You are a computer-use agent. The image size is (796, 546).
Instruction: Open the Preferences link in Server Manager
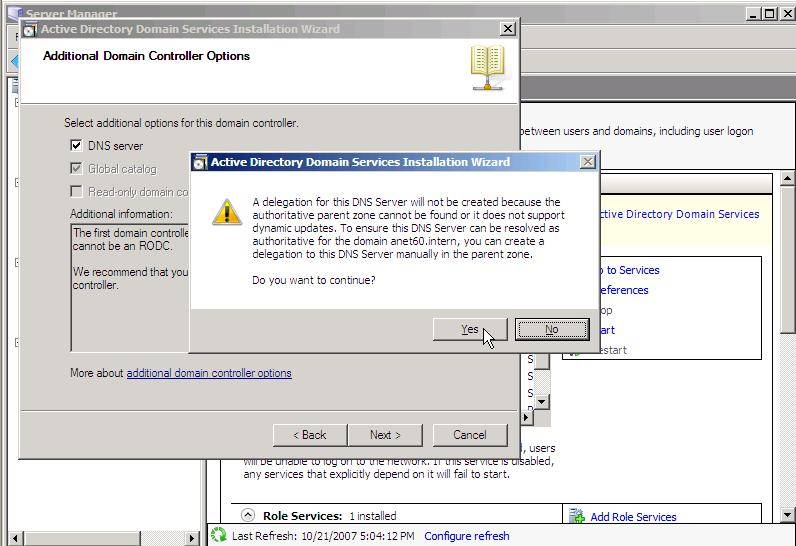point(623,290)
